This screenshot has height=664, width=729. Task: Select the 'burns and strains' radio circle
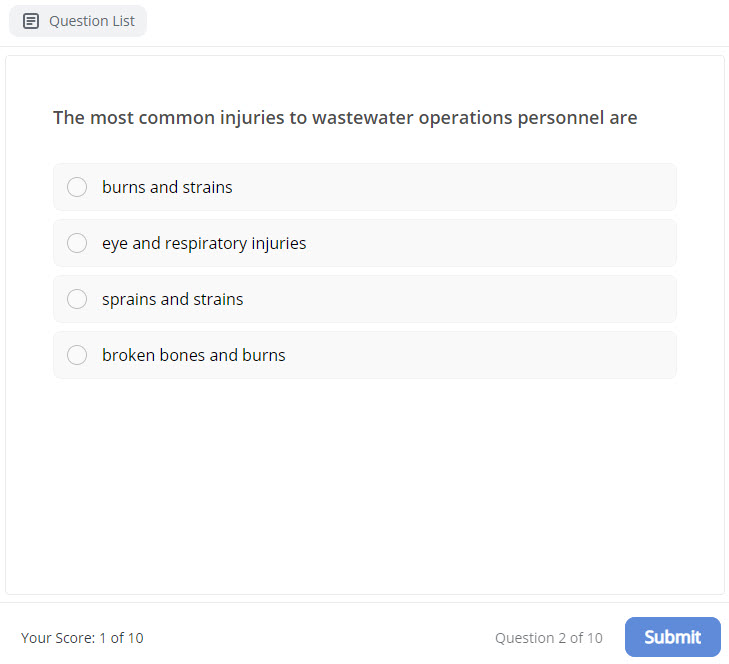tap(77, 187)
